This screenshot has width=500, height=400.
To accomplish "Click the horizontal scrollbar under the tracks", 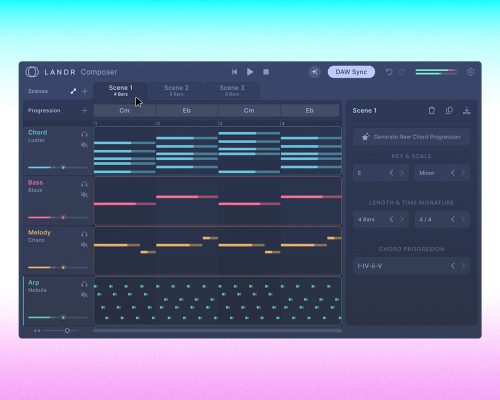I will click(x=218, y=330).
